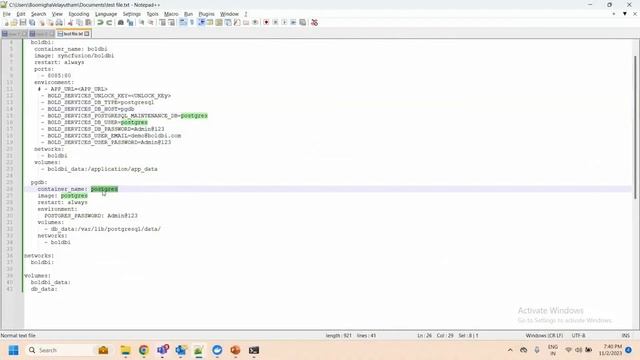Viewport: 640px width, 360px height.
Task: Toggle show all characters icon
Action: pos(192,22)
